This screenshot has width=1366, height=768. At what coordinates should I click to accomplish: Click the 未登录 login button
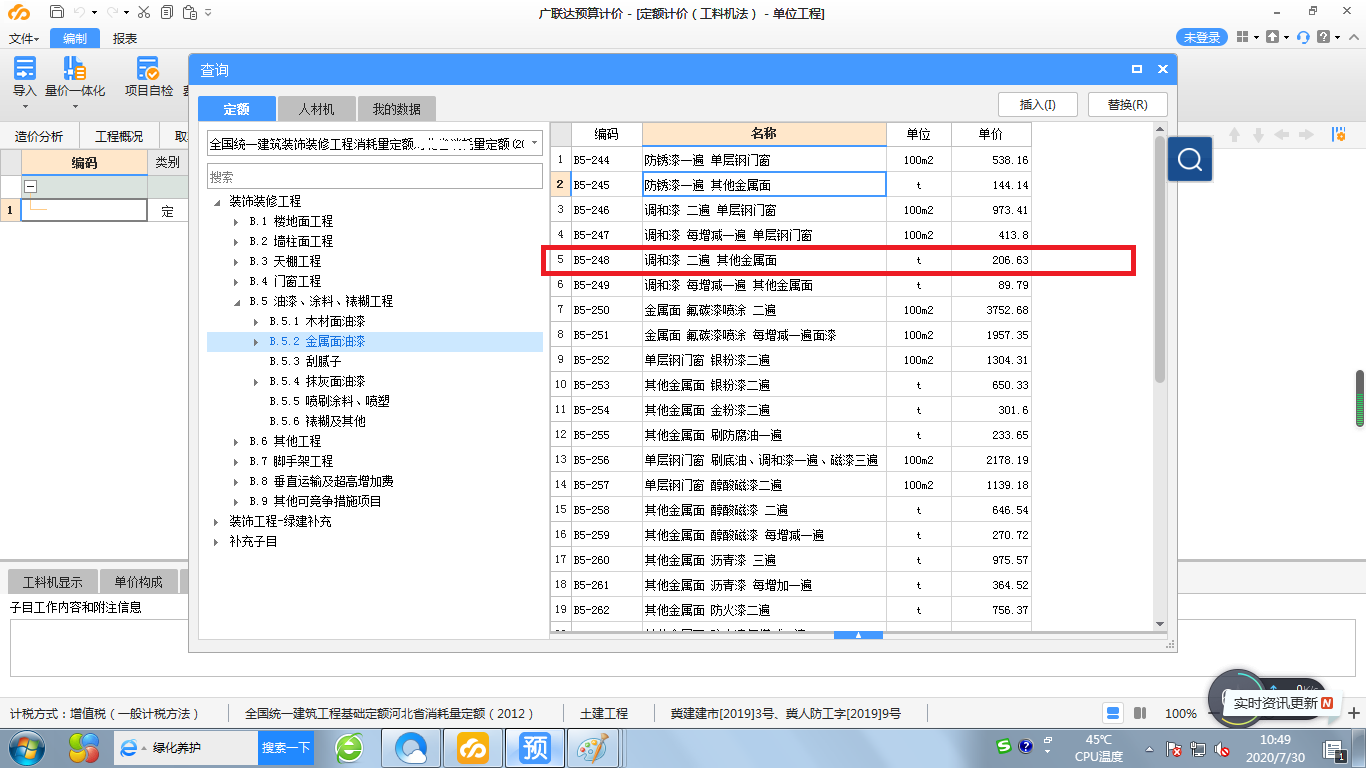point(1202,37)
